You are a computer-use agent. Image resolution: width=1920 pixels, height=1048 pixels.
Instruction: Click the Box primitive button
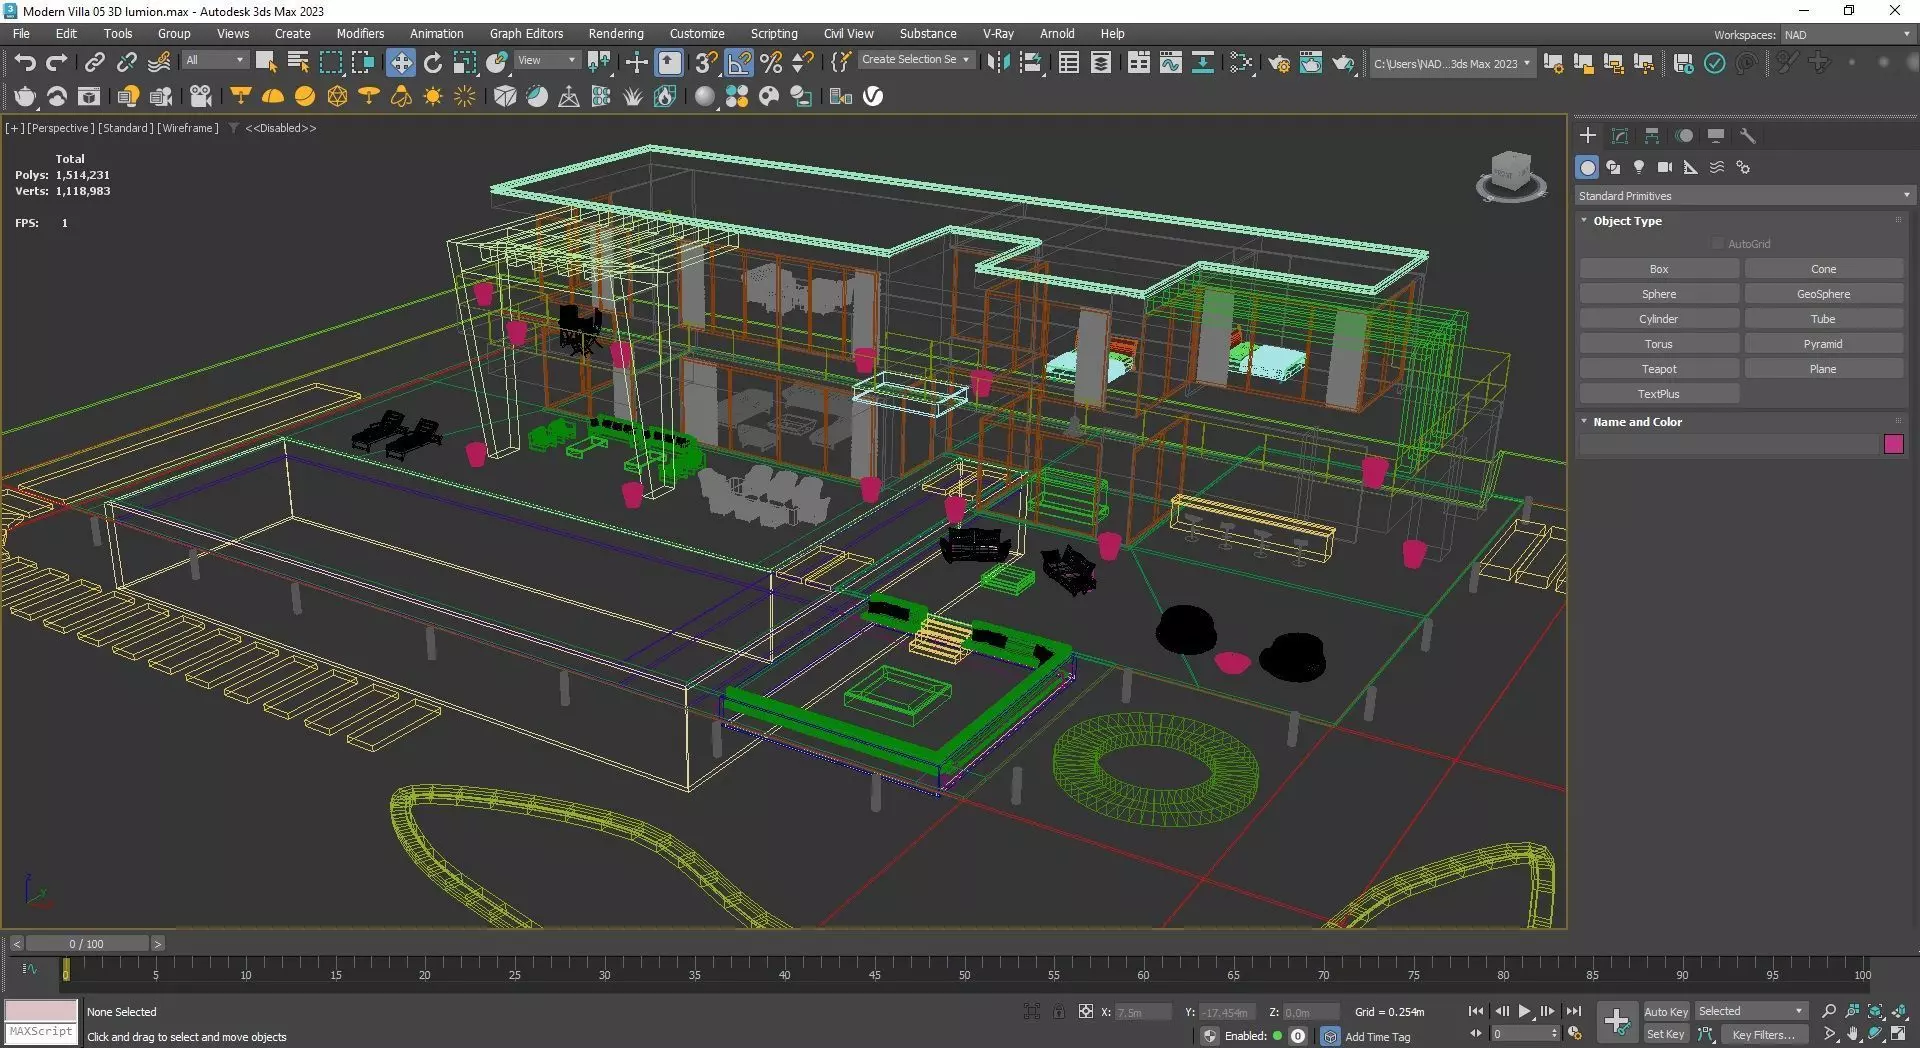[x=1659, y=269]
